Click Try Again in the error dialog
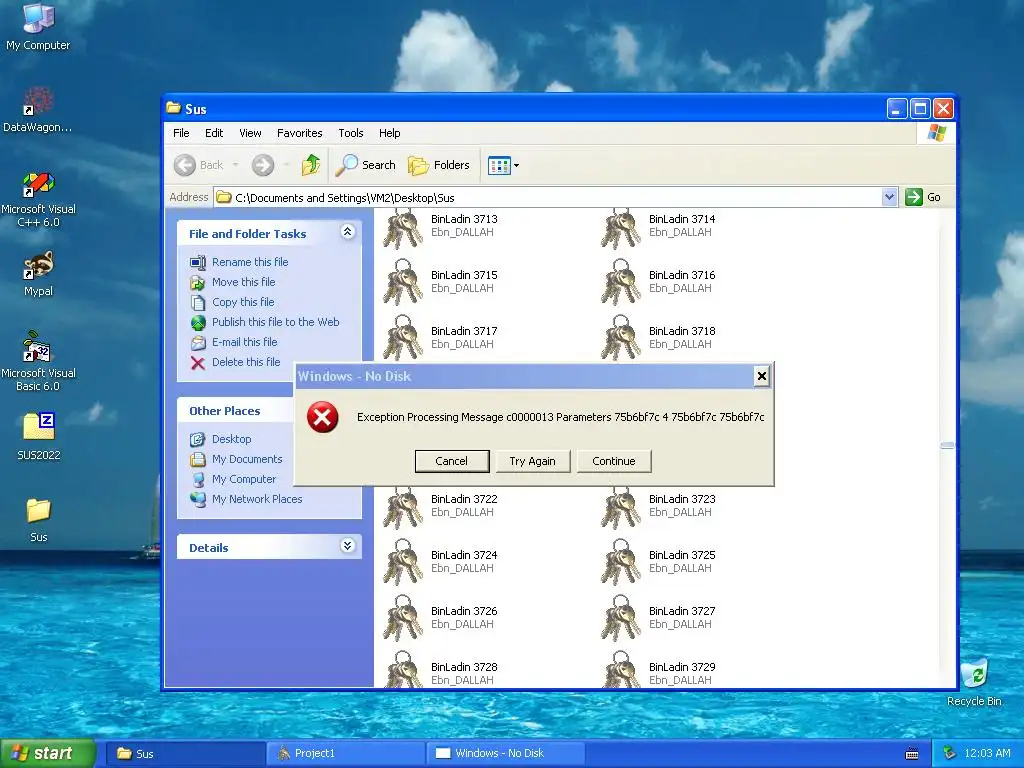This screenshot has height=768, width=1024. click(532, 461)
